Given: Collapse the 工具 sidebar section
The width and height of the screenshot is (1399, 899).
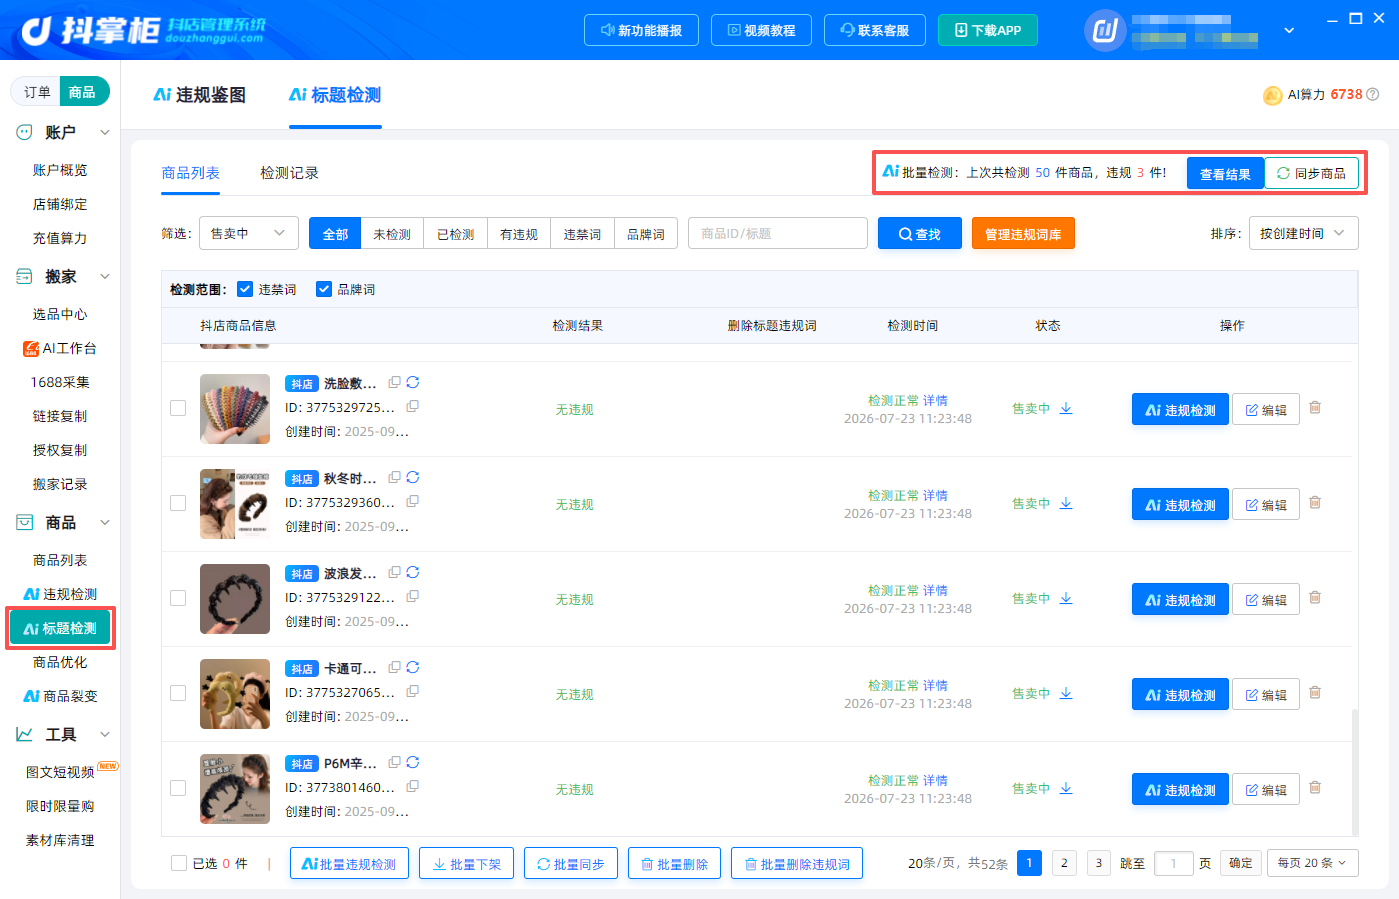Looking at the screenshot, I should point(105,734).
